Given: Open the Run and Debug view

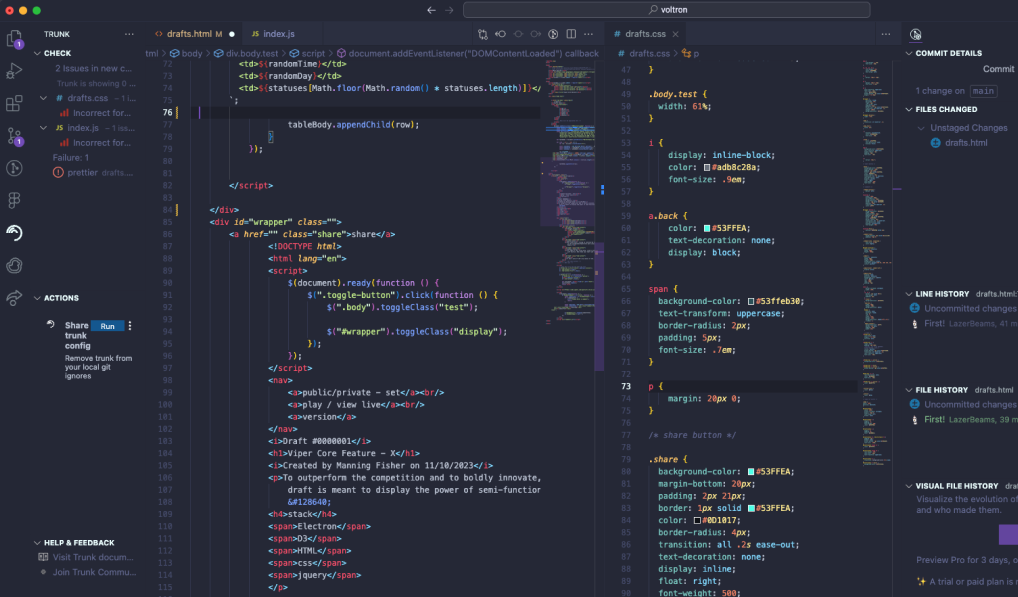Looking at the screenshot, I should [x=14, y=71].
